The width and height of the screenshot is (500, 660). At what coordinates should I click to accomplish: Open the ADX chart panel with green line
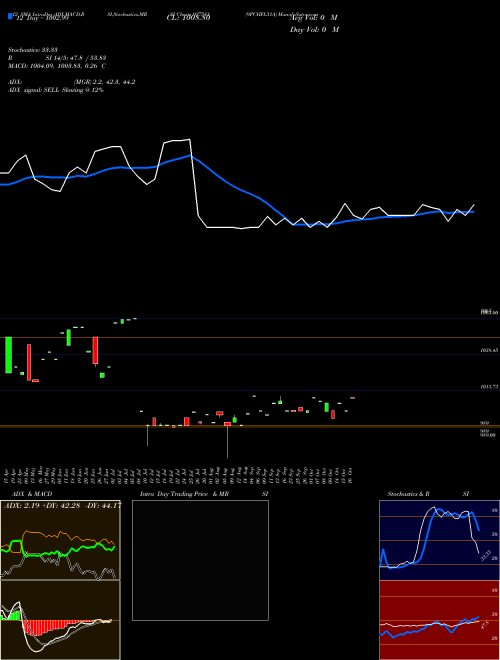tap(60, 540)
